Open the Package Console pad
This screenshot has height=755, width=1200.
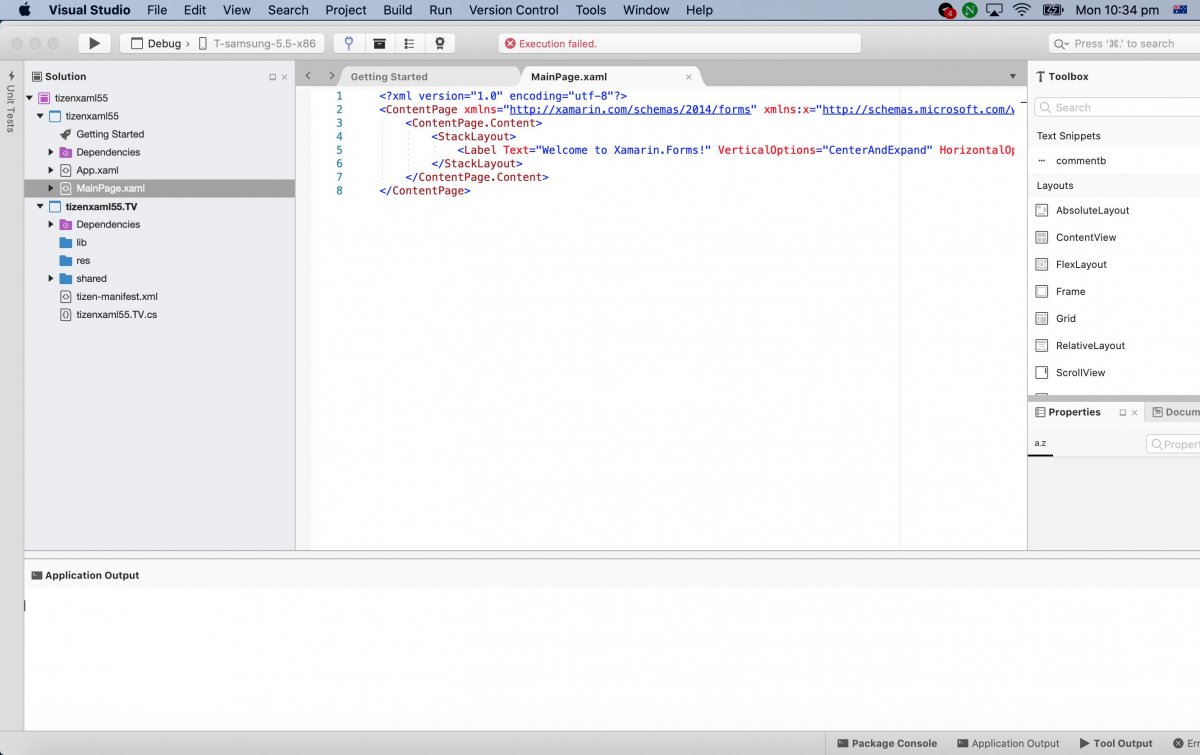click(x=887, y=743)
